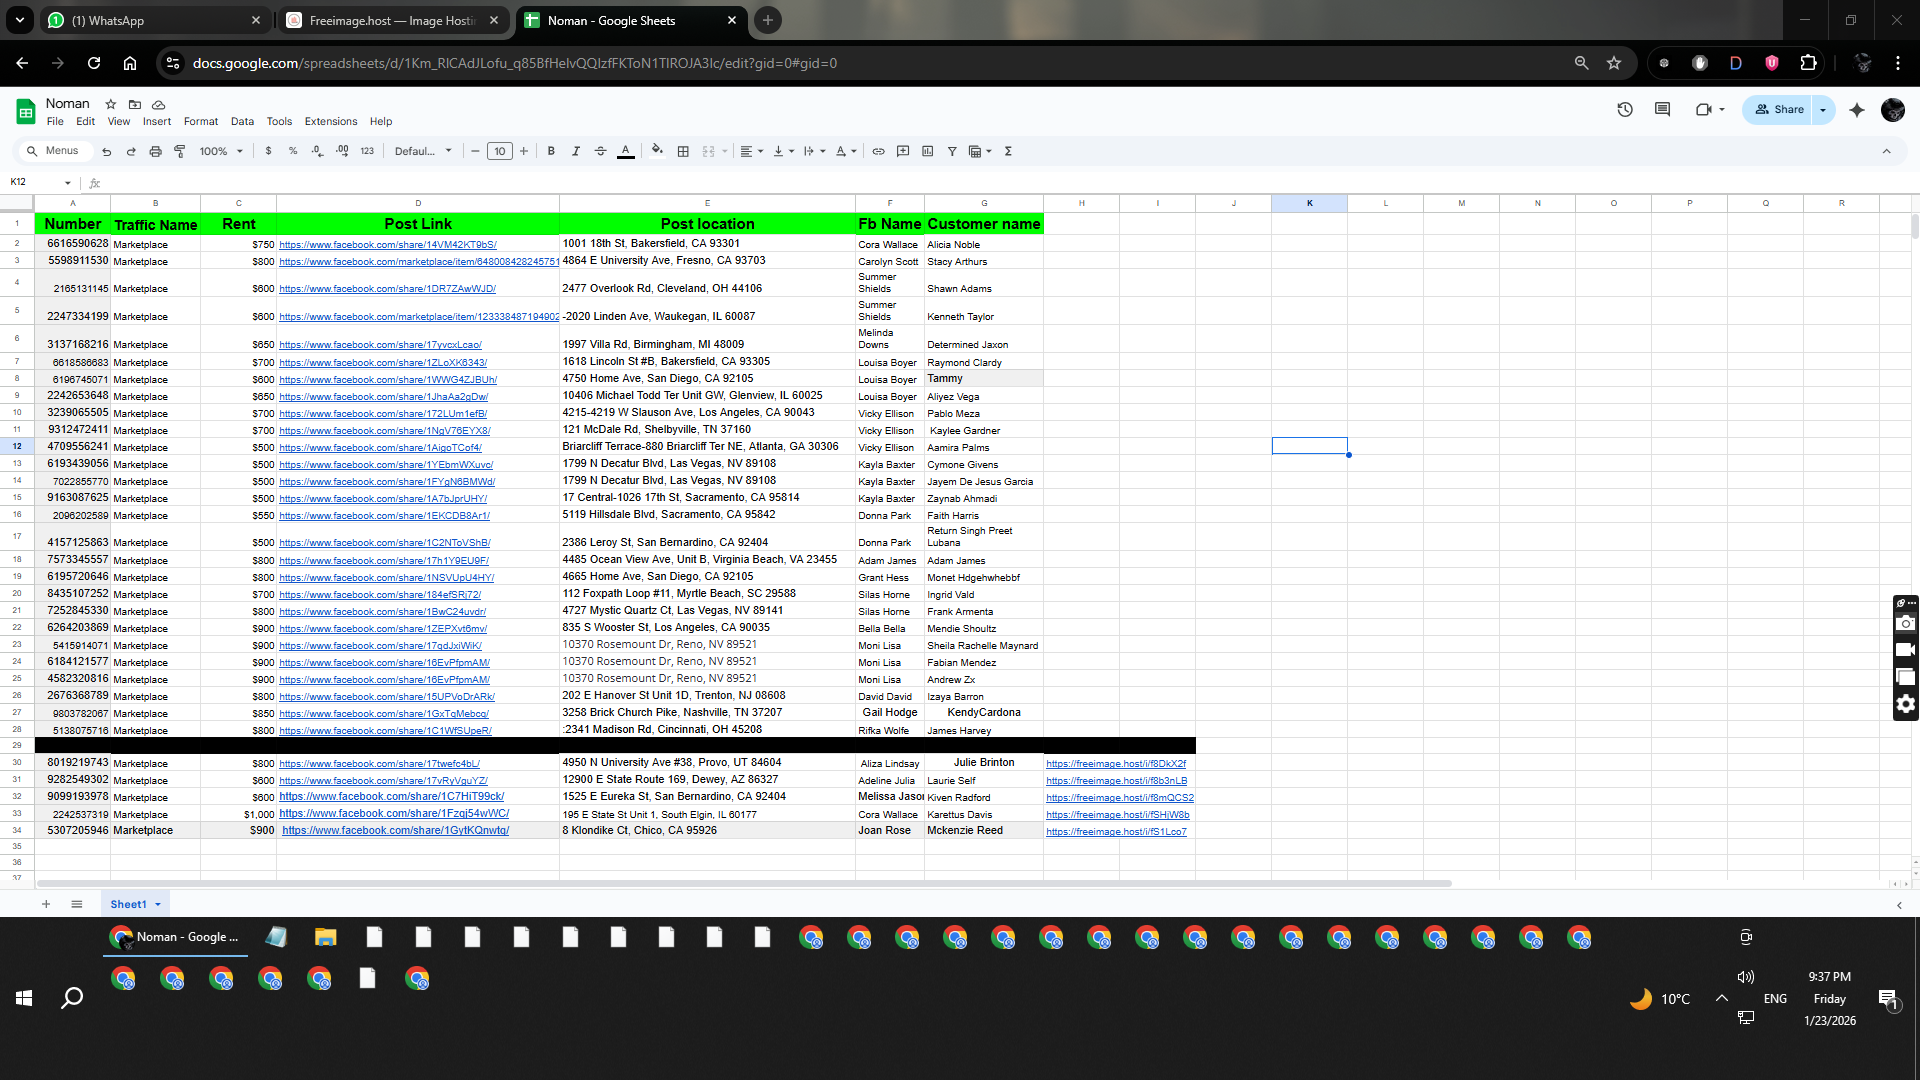Expand the Sheet1 tab options arrow
Viewport: 1920px width, 1080px height.
[x=158, y=904]
